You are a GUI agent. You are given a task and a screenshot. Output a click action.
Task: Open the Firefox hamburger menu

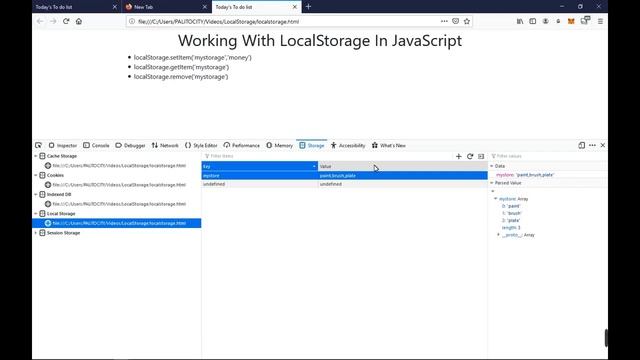(600, 21)
